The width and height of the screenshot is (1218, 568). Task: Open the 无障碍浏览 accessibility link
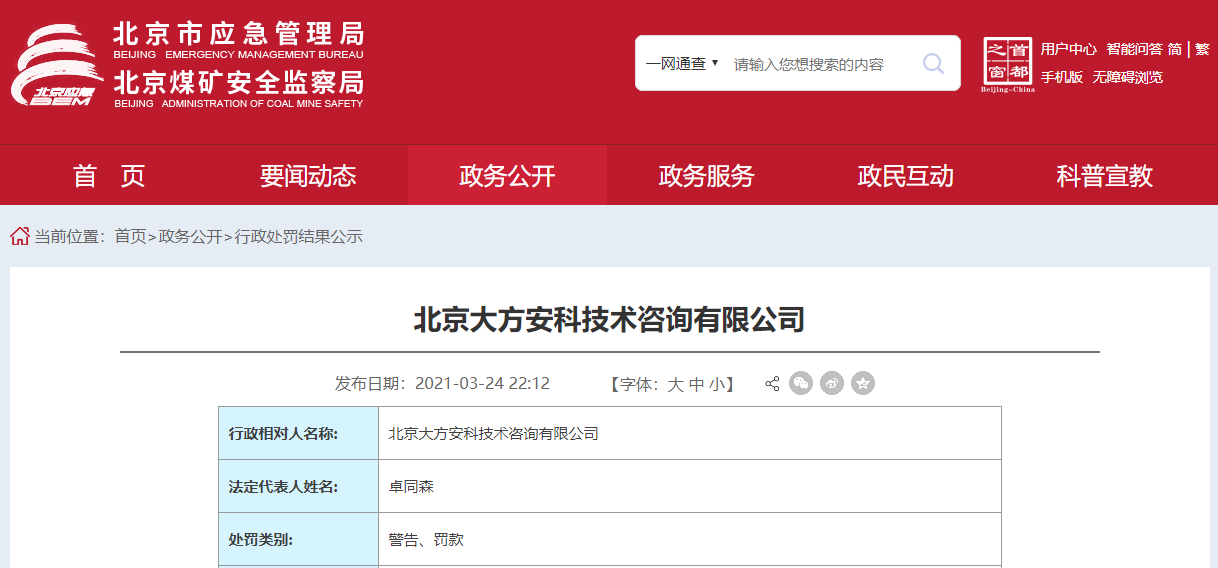tap(1127, 77)
